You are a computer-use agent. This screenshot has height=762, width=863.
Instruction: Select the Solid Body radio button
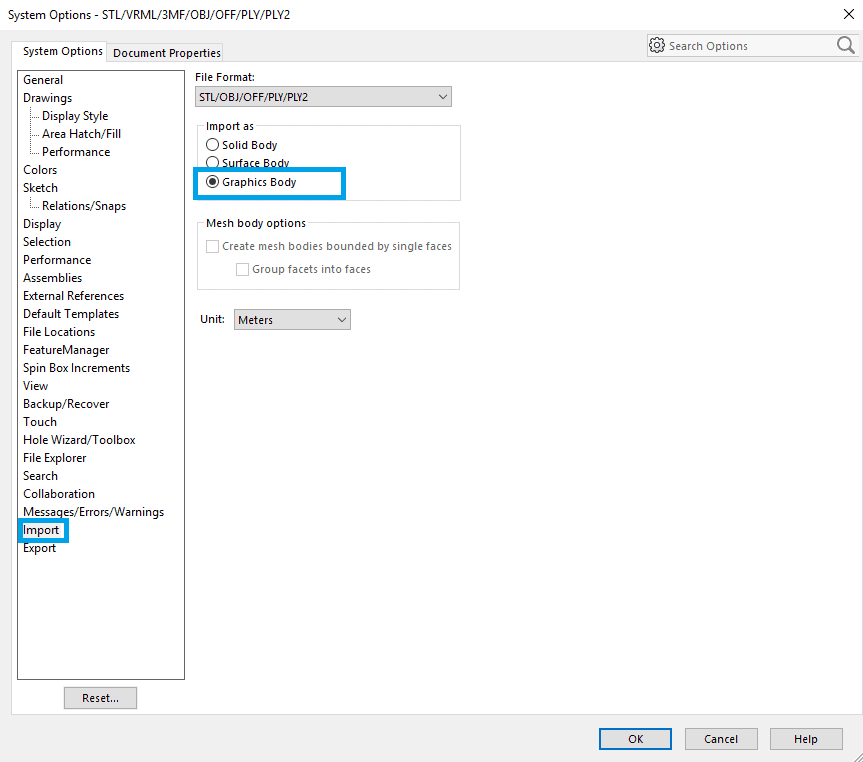(x=212, y=145)
